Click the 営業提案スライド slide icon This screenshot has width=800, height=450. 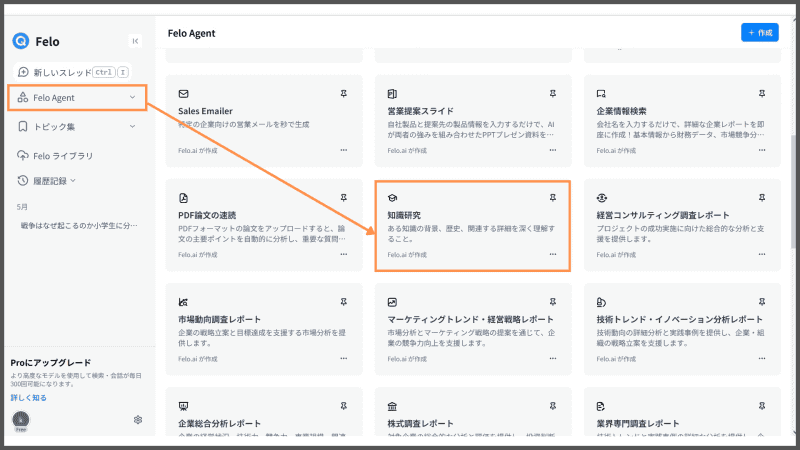[x=392, y=94]
